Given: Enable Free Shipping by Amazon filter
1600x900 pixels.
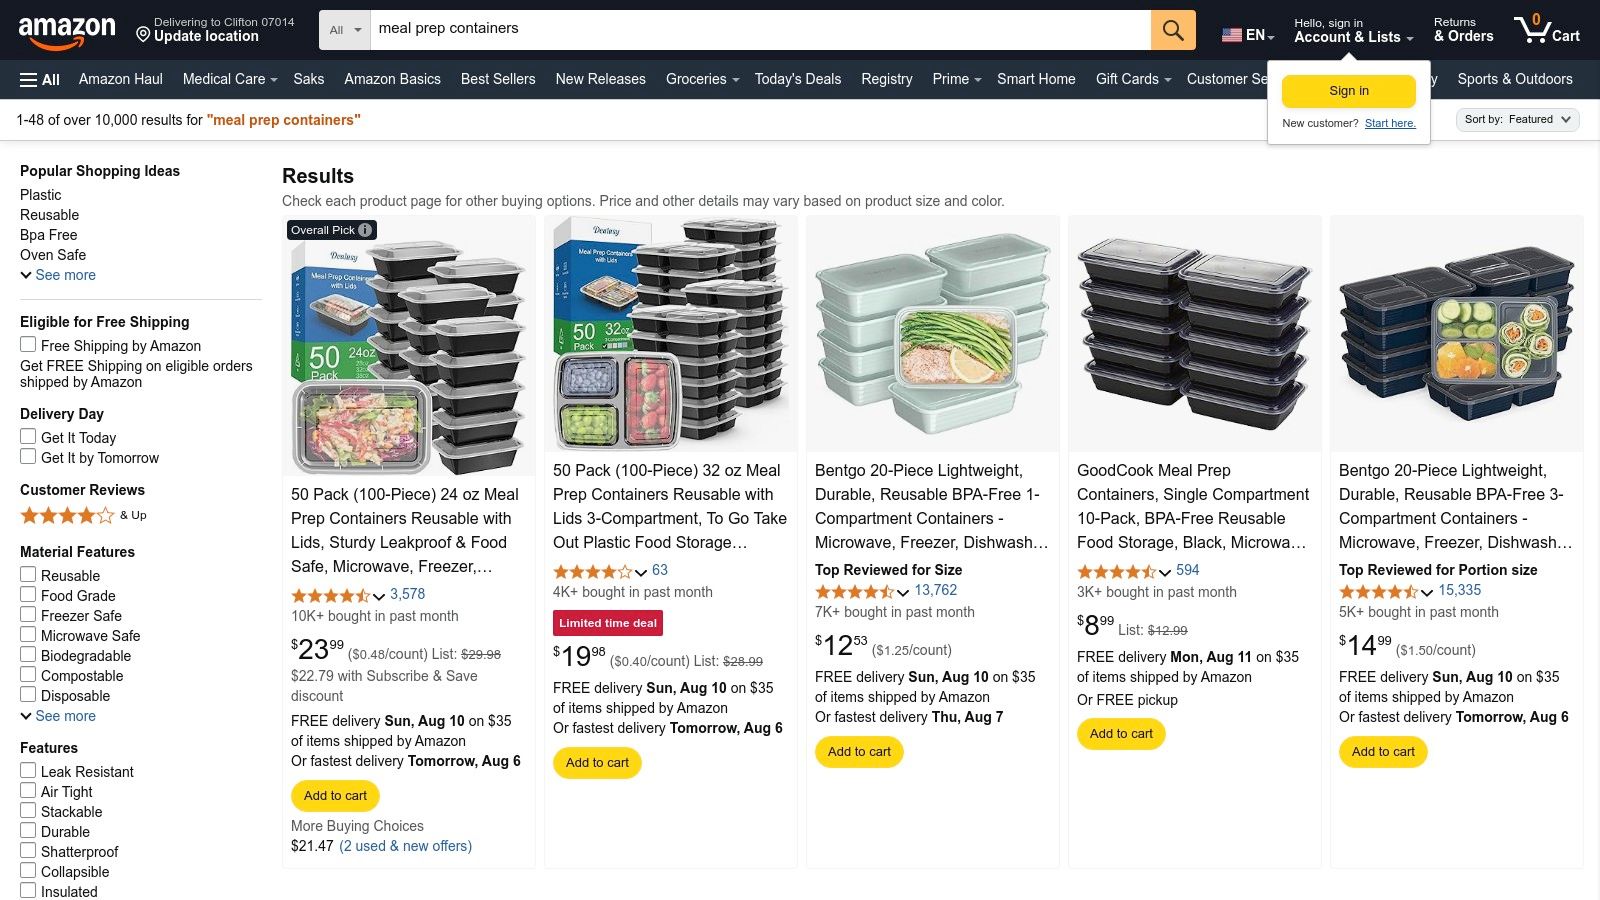Looking at the screenshot, I should pos(27,344).
